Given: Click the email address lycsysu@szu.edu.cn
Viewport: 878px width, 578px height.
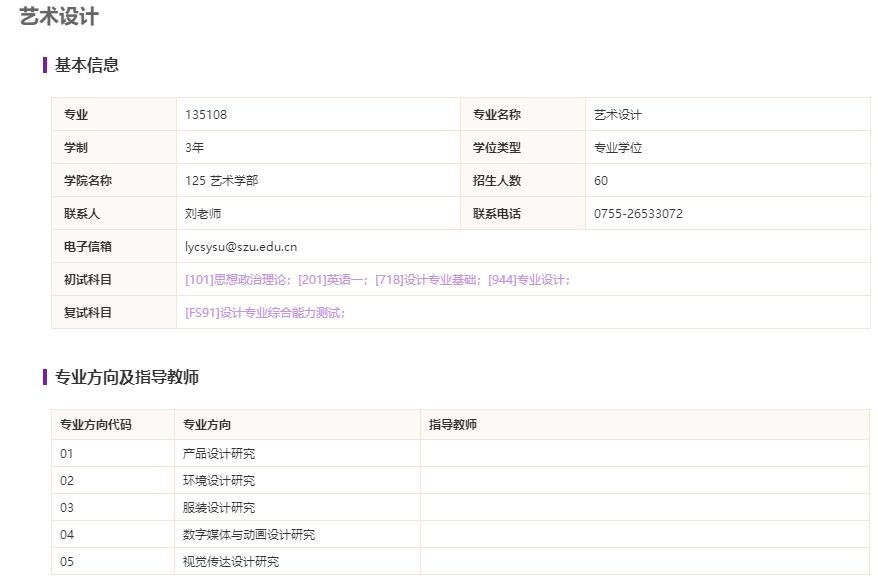Looking at the screenshot, I should [x=241, y=247].
